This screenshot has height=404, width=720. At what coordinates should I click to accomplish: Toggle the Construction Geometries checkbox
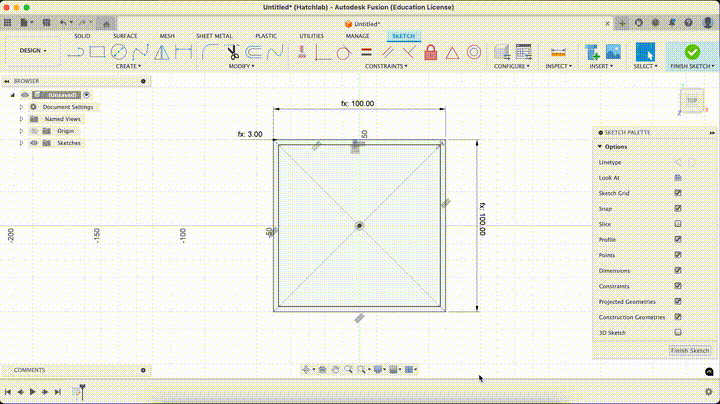(x=678, y=317)
